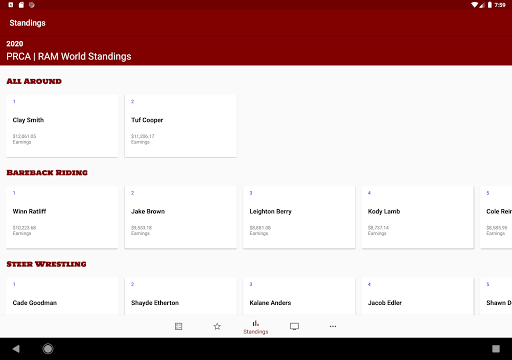Tap the favorites star icon

[x=217, y=326]
